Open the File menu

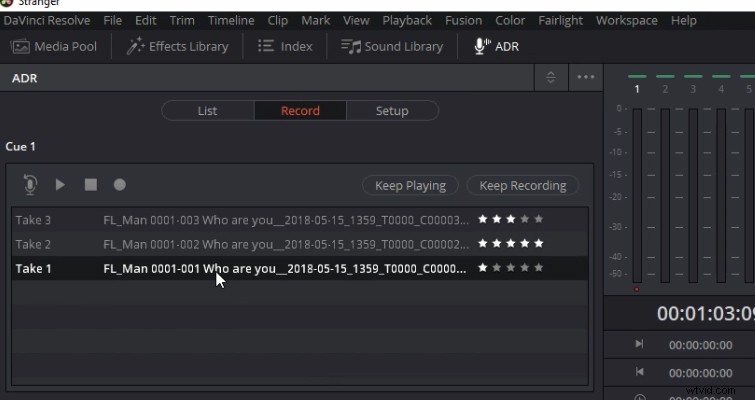coord(113,21)
